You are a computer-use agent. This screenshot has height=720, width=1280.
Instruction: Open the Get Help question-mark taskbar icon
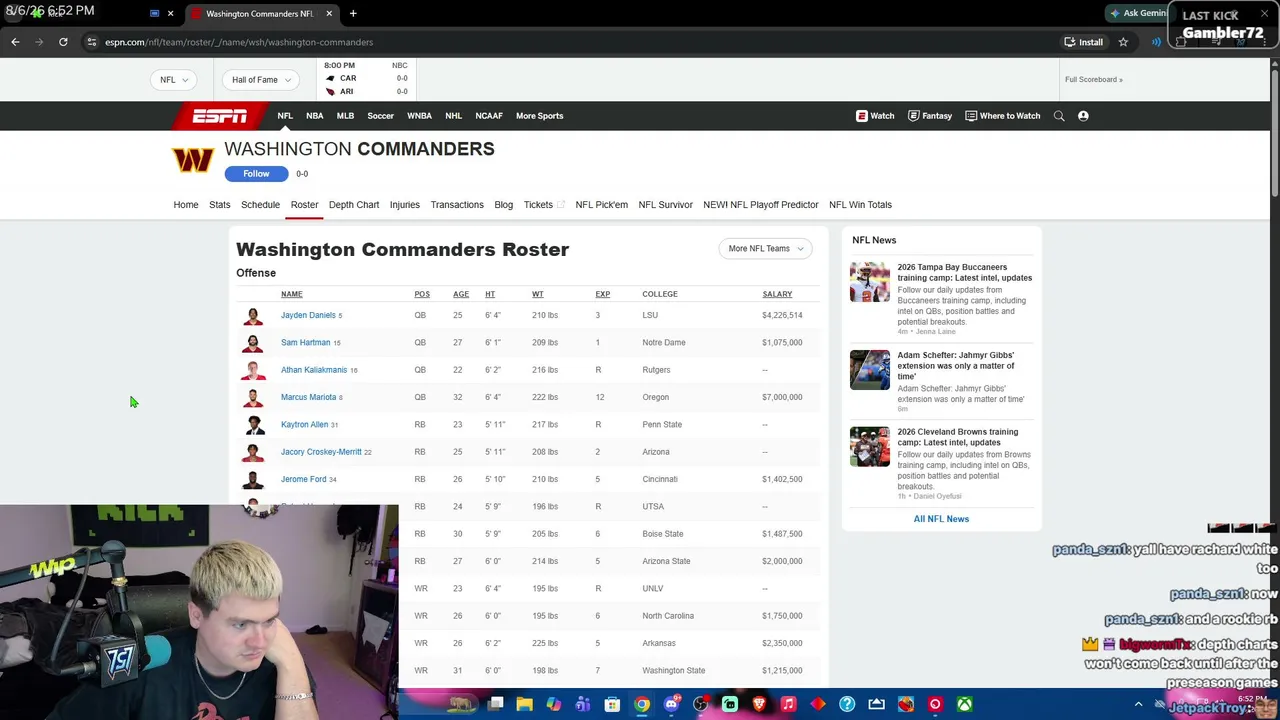[847, 705]
